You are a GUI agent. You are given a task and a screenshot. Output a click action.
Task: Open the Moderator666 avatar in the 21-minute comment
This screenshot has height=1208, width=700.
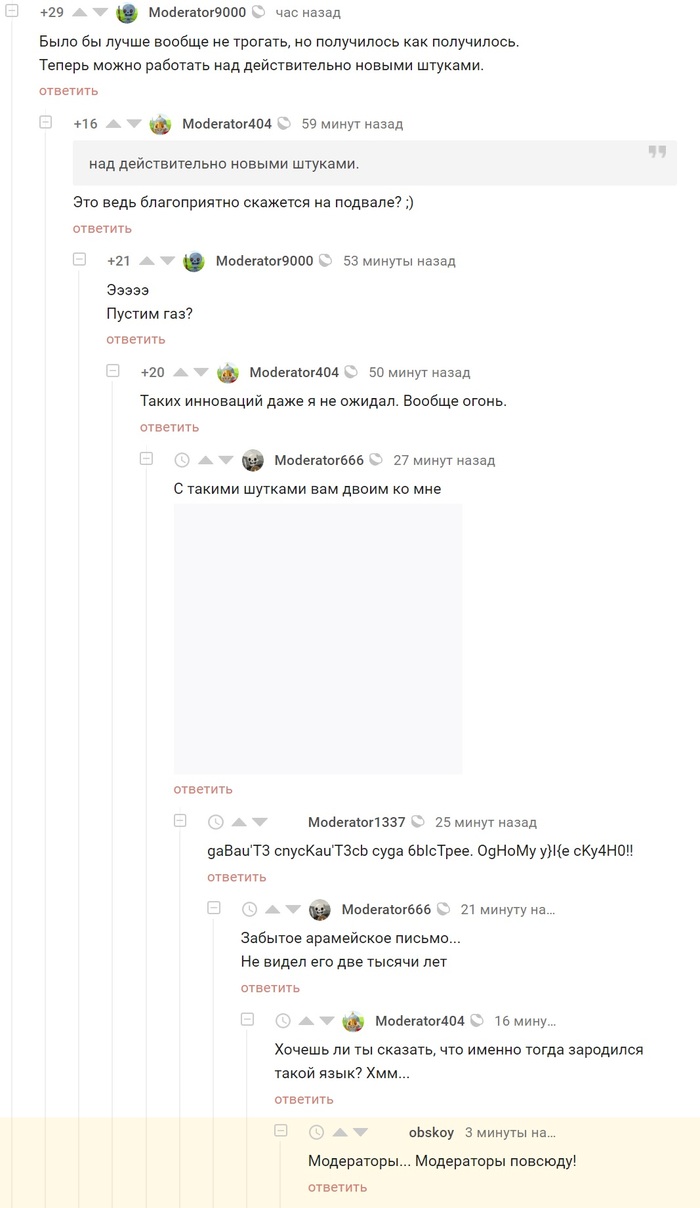click(320, 909)
